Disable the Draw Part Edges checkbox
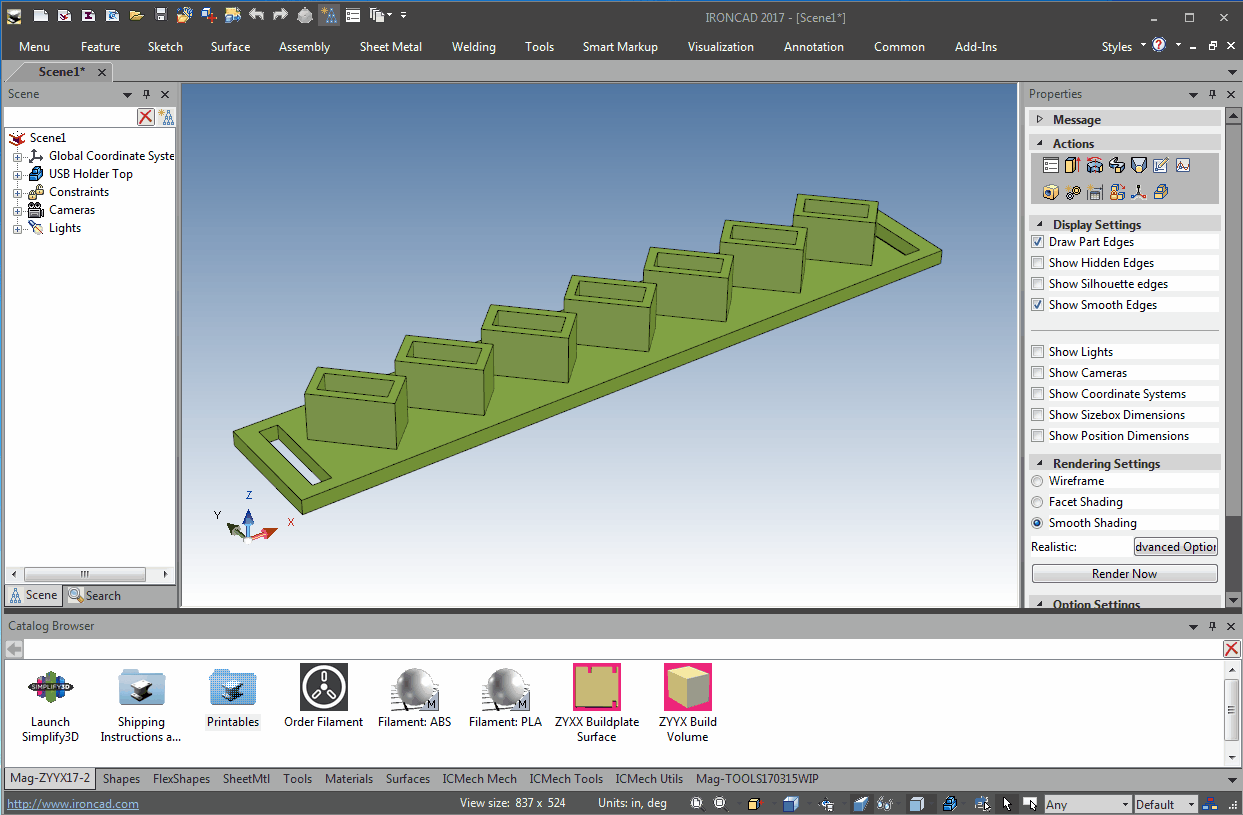 click(x=1038, y=242)
